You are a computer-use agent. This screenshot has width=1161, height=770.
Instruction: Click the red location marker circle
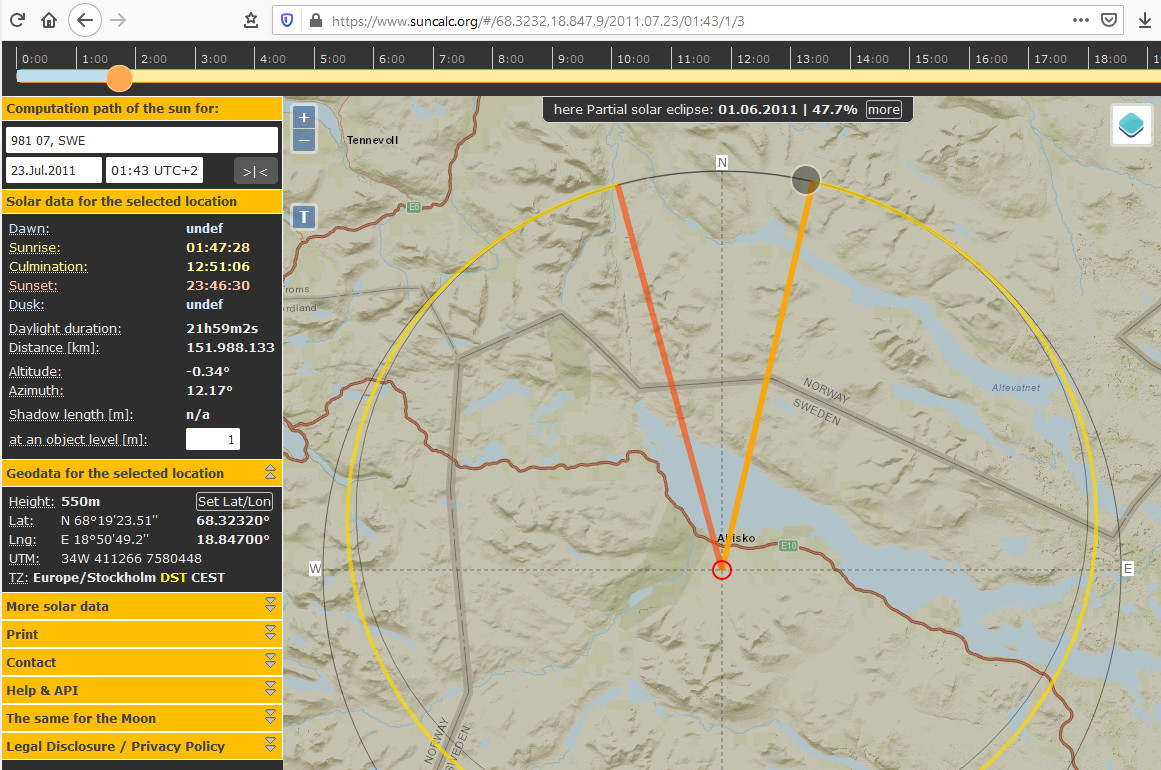722,569
